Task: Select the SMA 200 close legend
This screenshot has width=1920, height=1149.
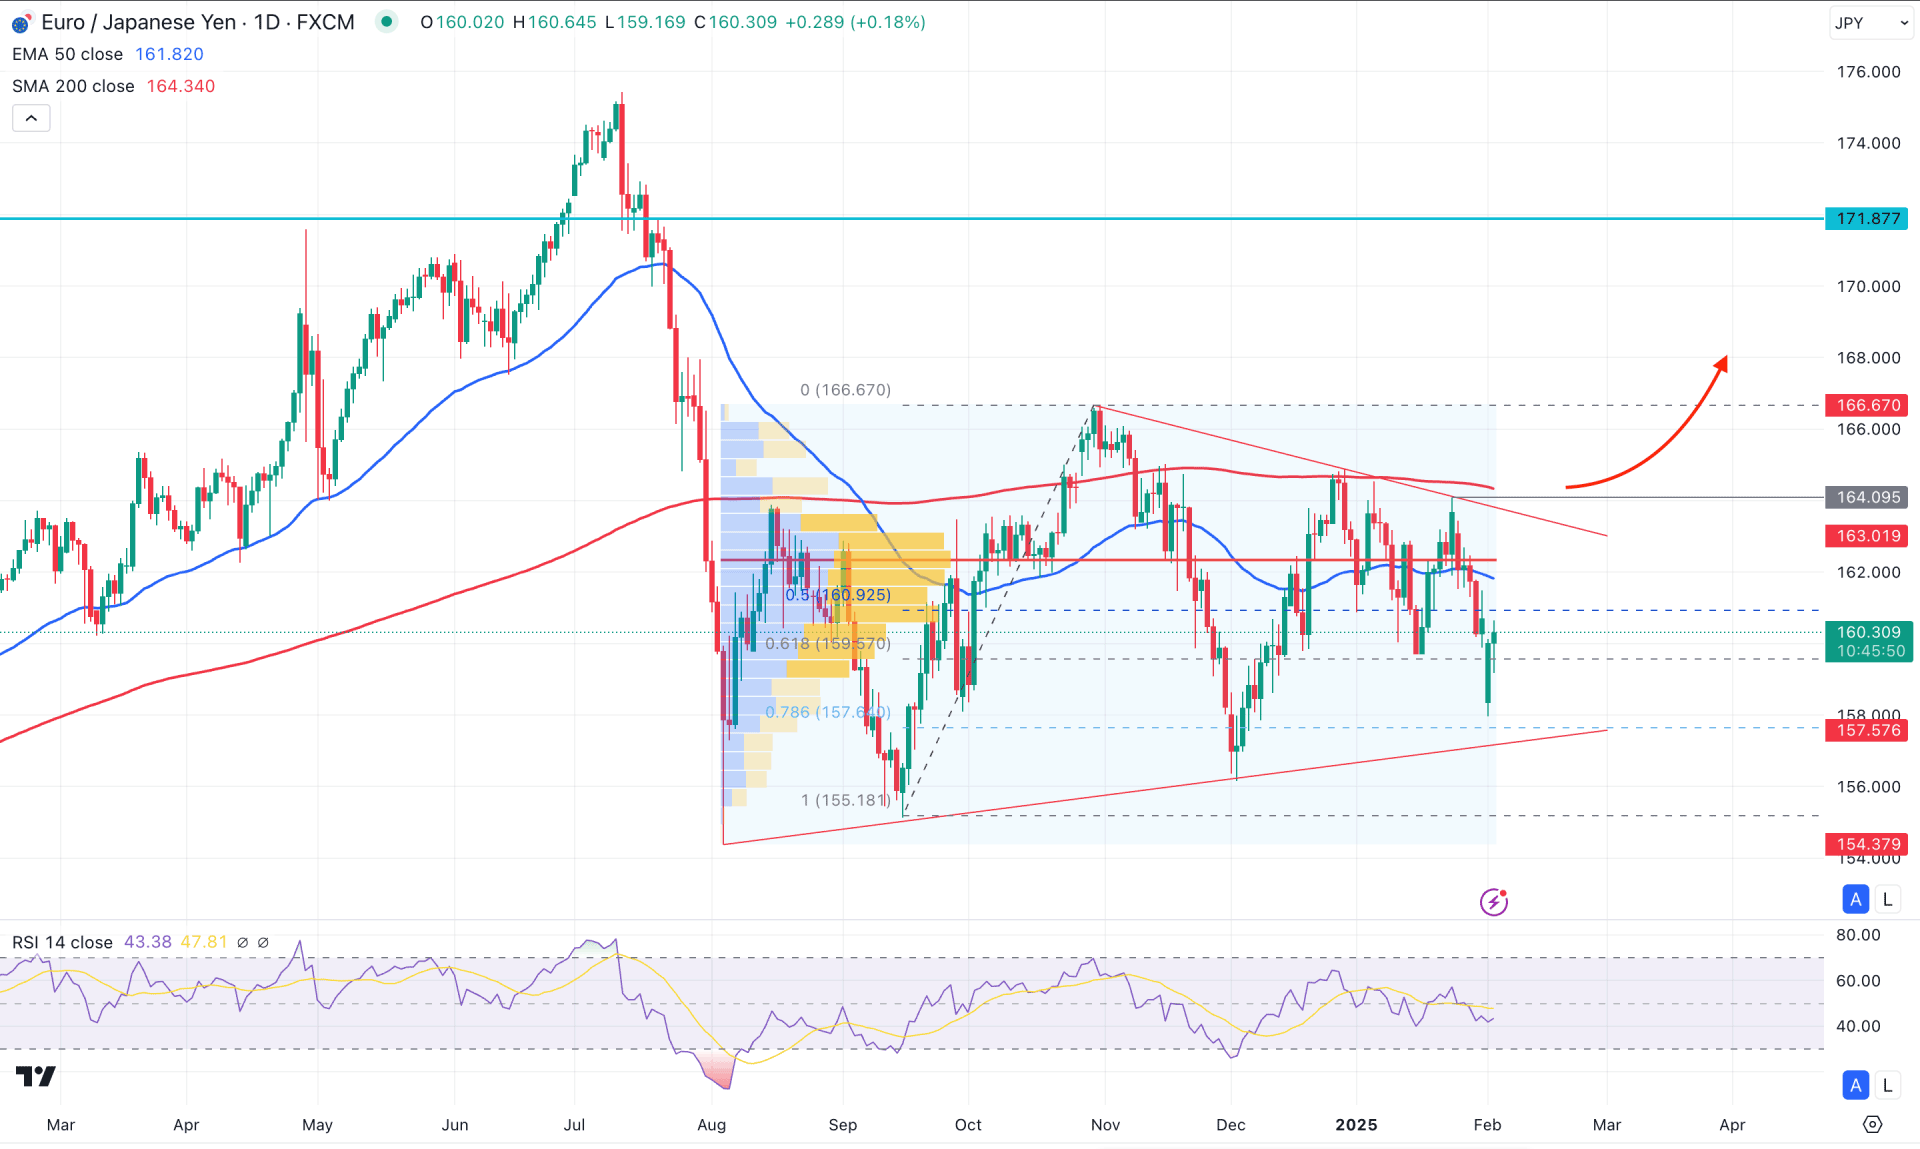Action: [73, 86]
